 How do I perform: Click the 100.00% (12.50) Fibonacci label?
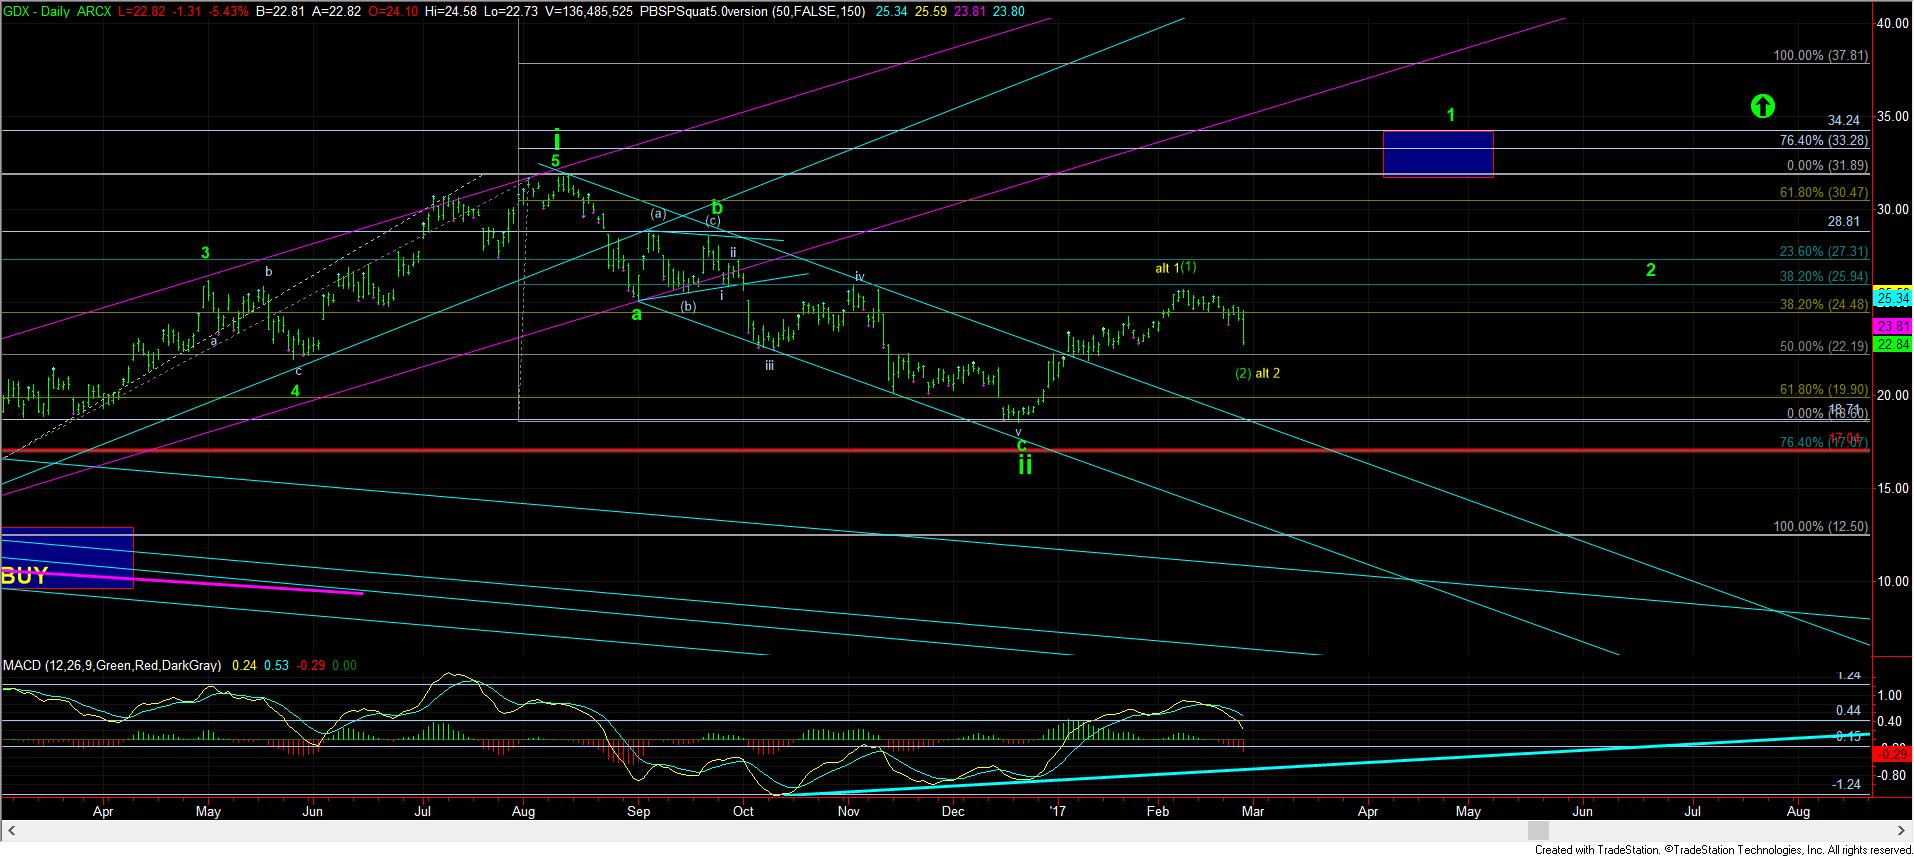click(1820, 527)
